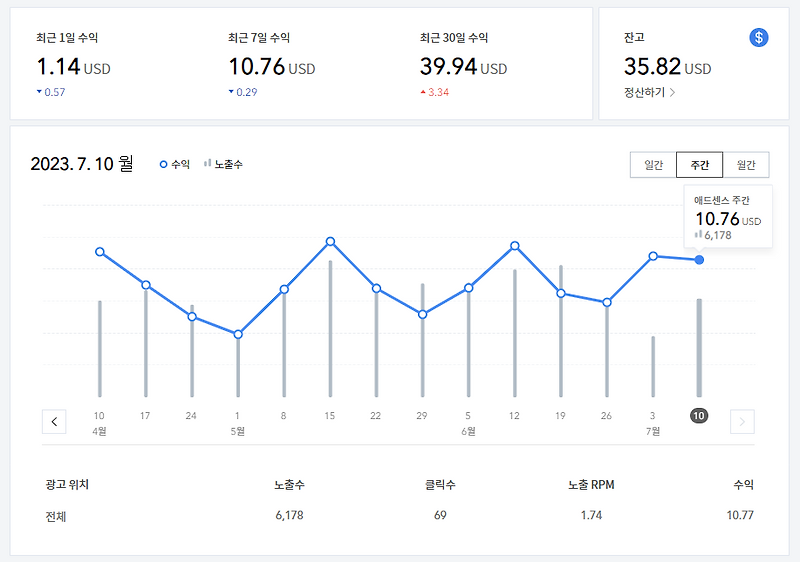Click the 최근 7일 수익 value 10.76
Screen dimensions: 800x562
(257, 67)
